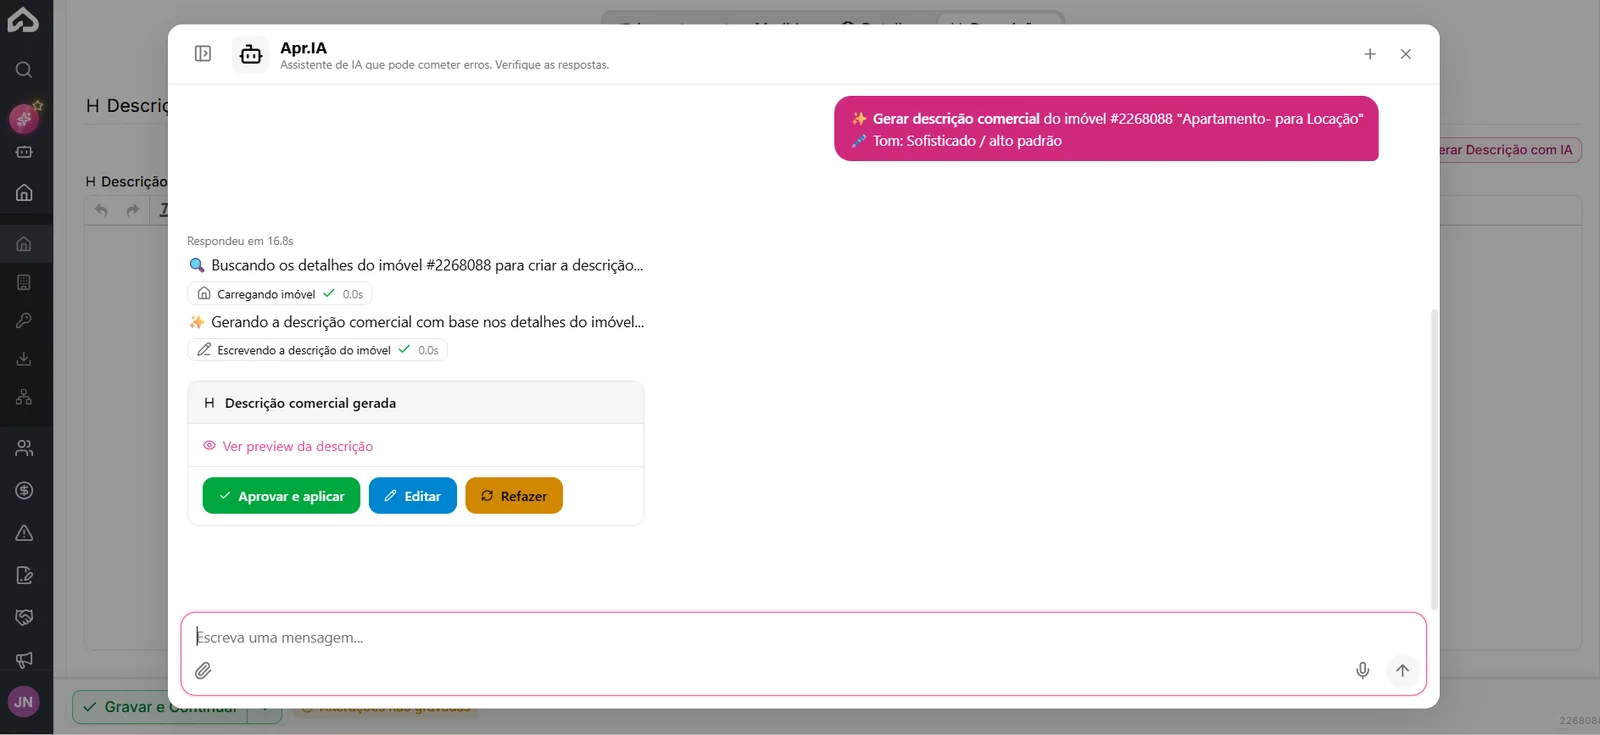Open the dollar finance icon in sidebar
Viewport: 1600px width, 735px height.
(x=24, y=490)
